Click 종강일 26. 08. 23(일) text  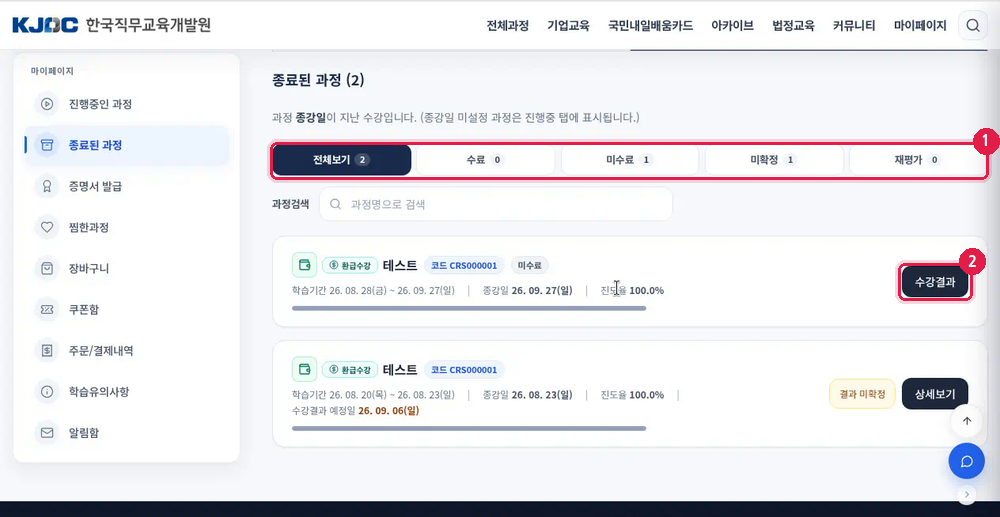[x=527, y=395]
